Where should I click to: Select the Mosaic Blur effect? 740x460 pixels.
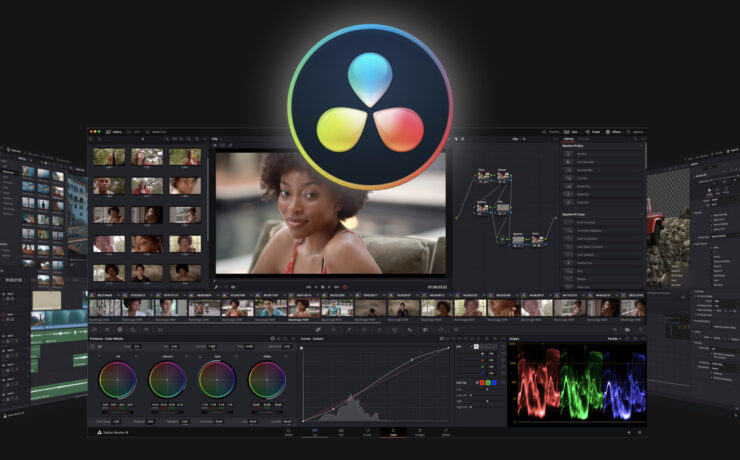click(x=602, y=186)
